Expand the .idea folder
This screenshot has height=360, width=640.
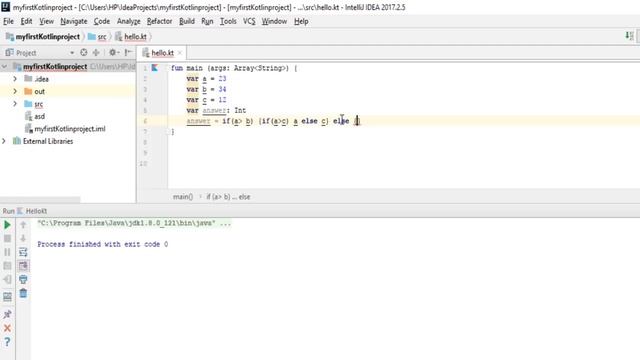point(15,78)
